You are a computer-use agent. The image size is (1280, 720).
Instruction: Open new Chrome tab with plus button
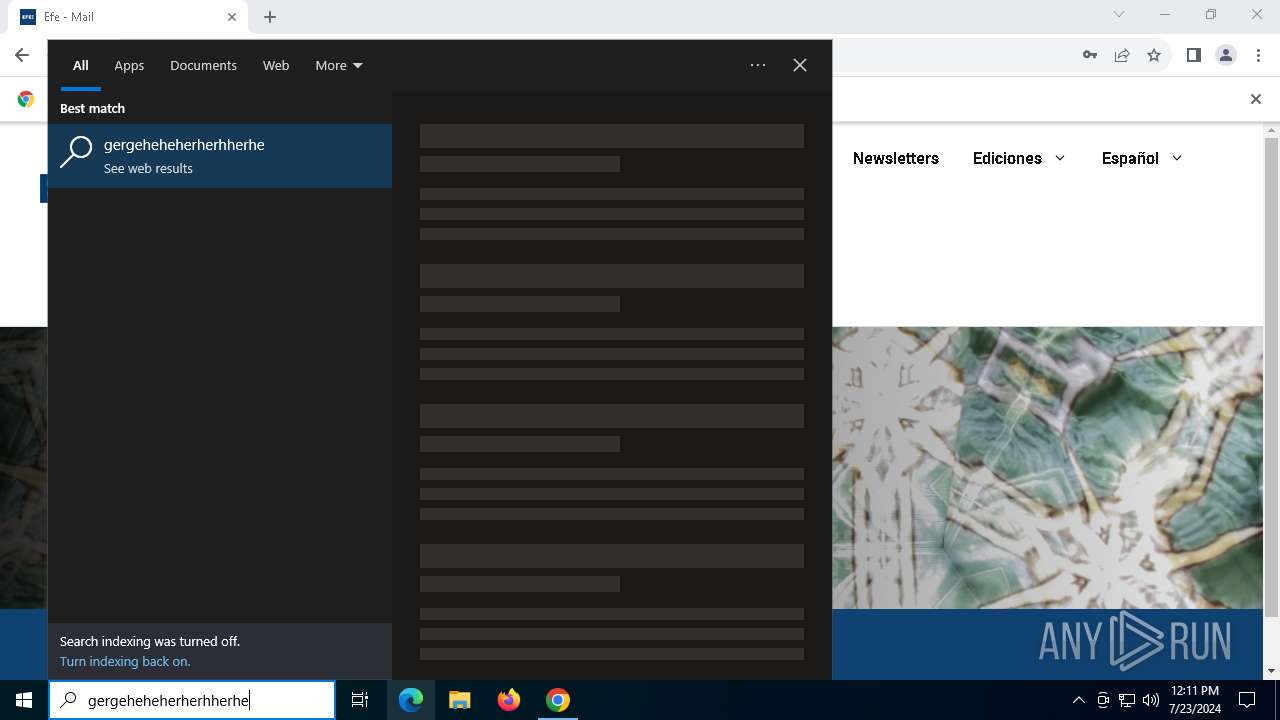tap(270, 17)
